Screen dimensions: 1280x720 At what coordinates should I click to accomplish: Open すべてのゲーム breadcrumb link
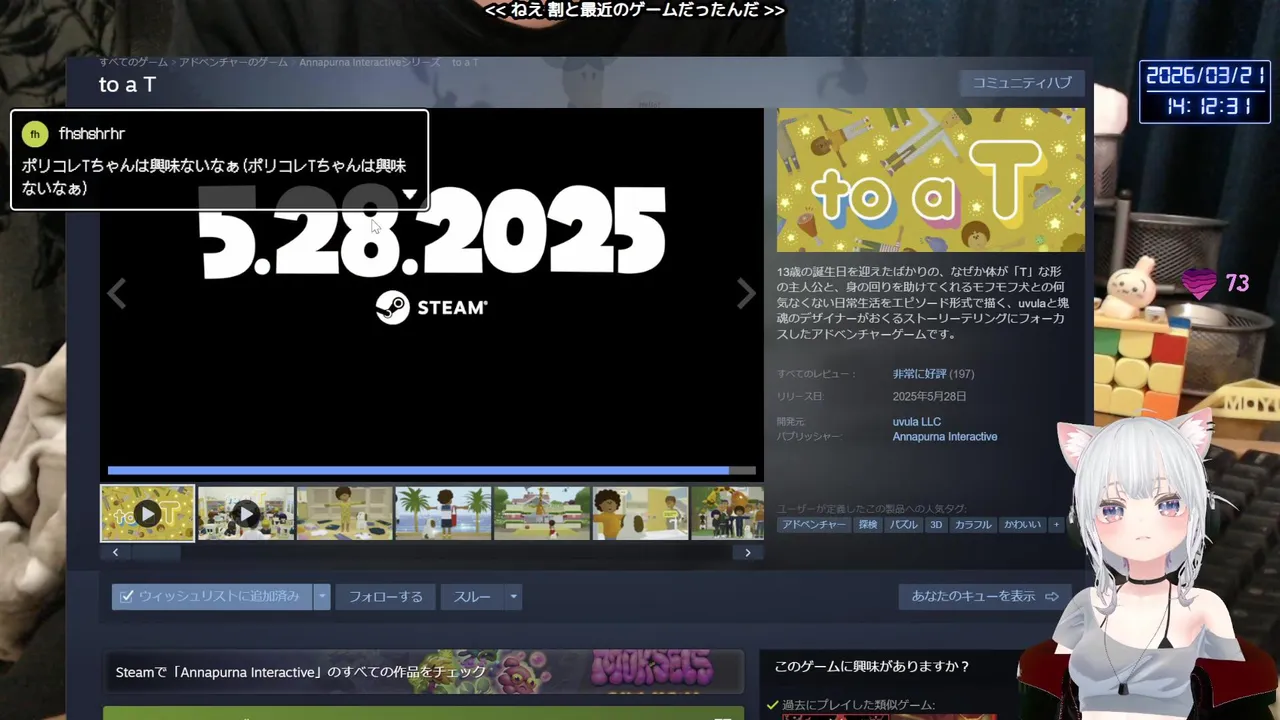[133, 62]
